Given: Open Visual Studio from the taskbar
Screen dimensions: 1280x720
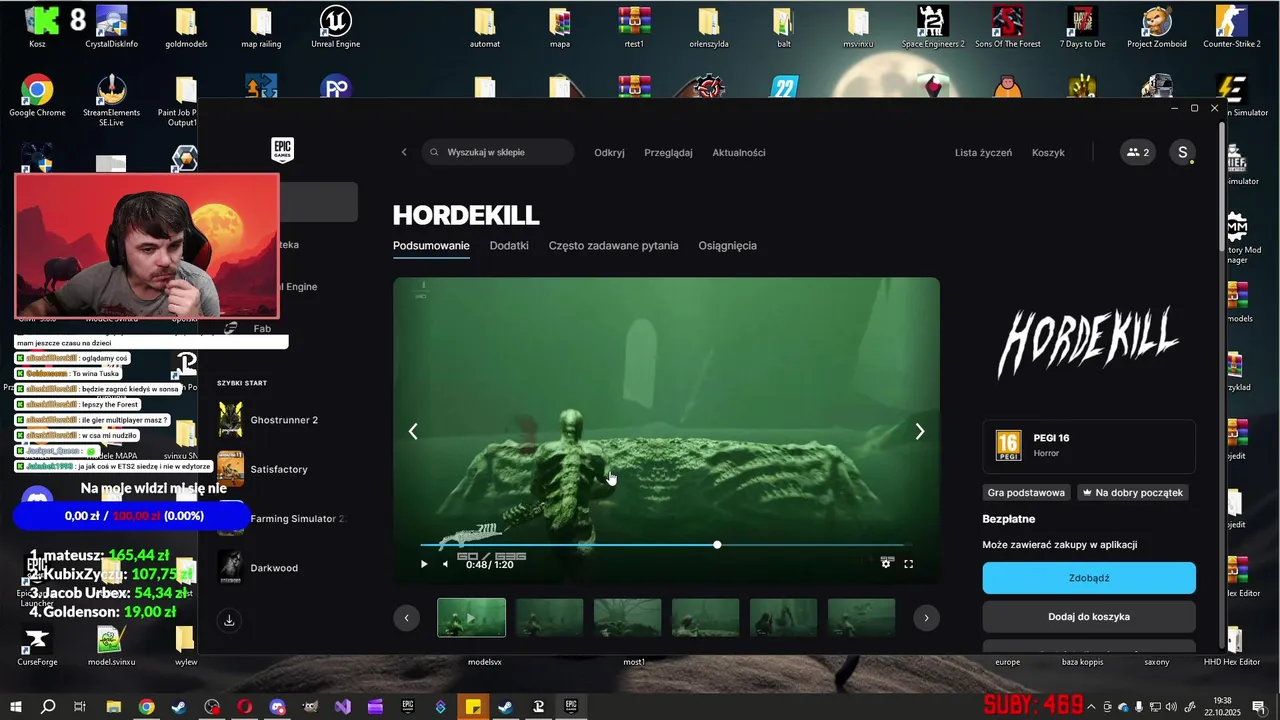Looking at the screenshot, I should pos(343,707).
